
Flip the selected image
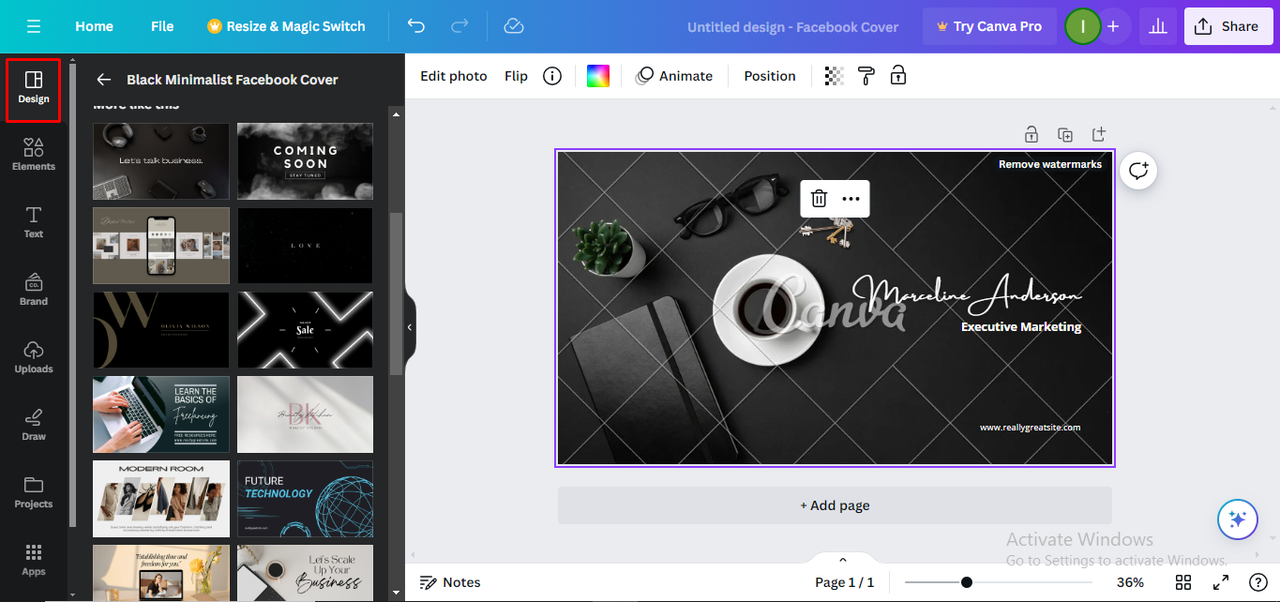coord(516,76)
